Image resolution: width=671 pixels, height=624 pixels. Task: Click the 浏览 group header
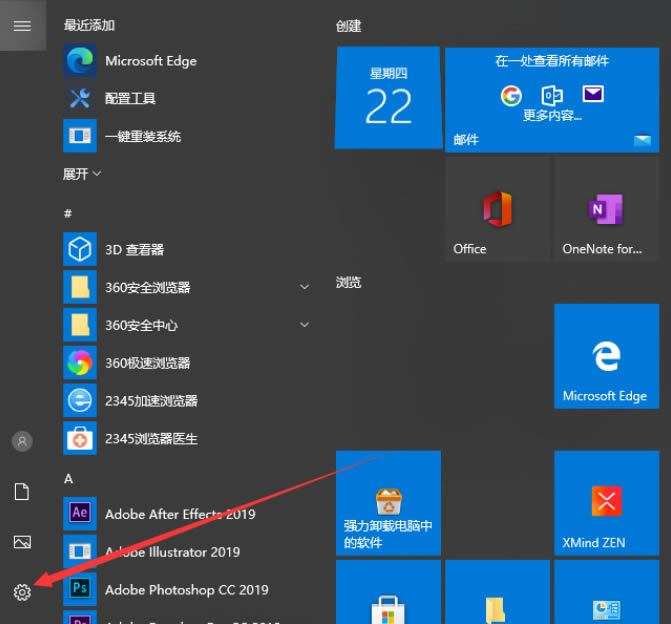[x=348, y=282]
